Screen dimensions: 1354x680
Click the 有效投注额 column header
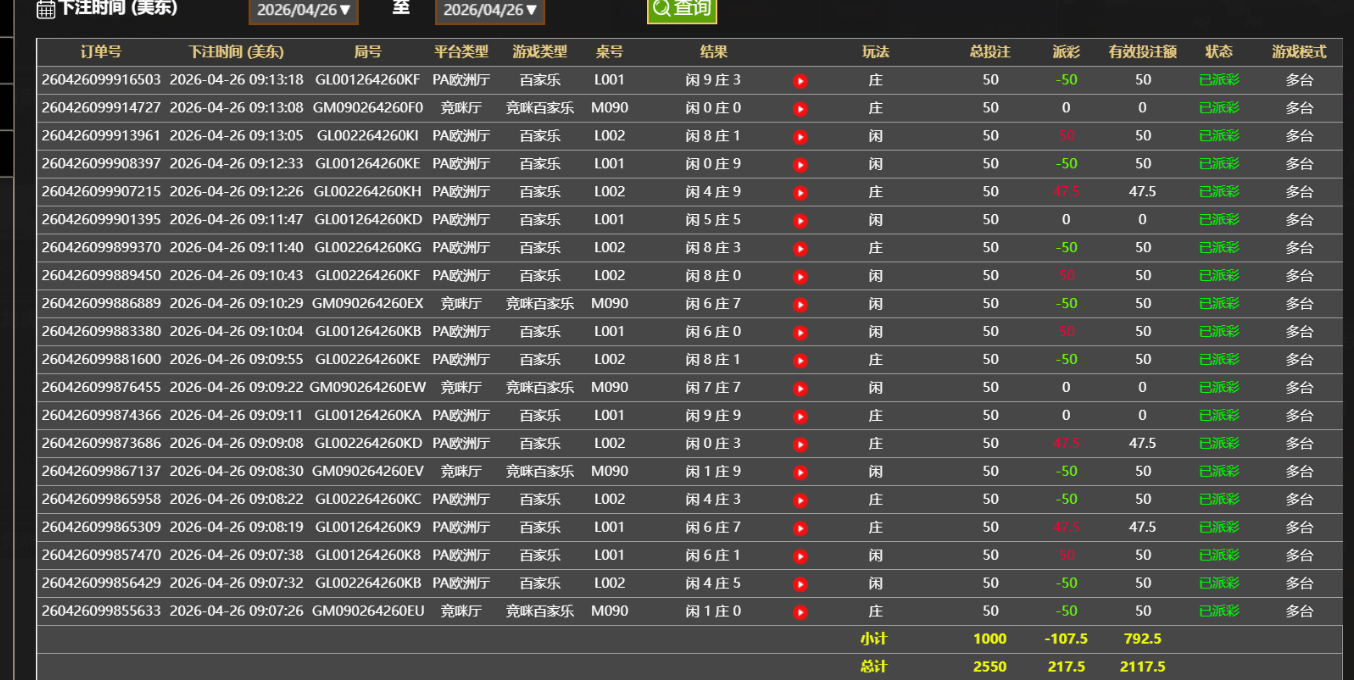click(1143, 52)
